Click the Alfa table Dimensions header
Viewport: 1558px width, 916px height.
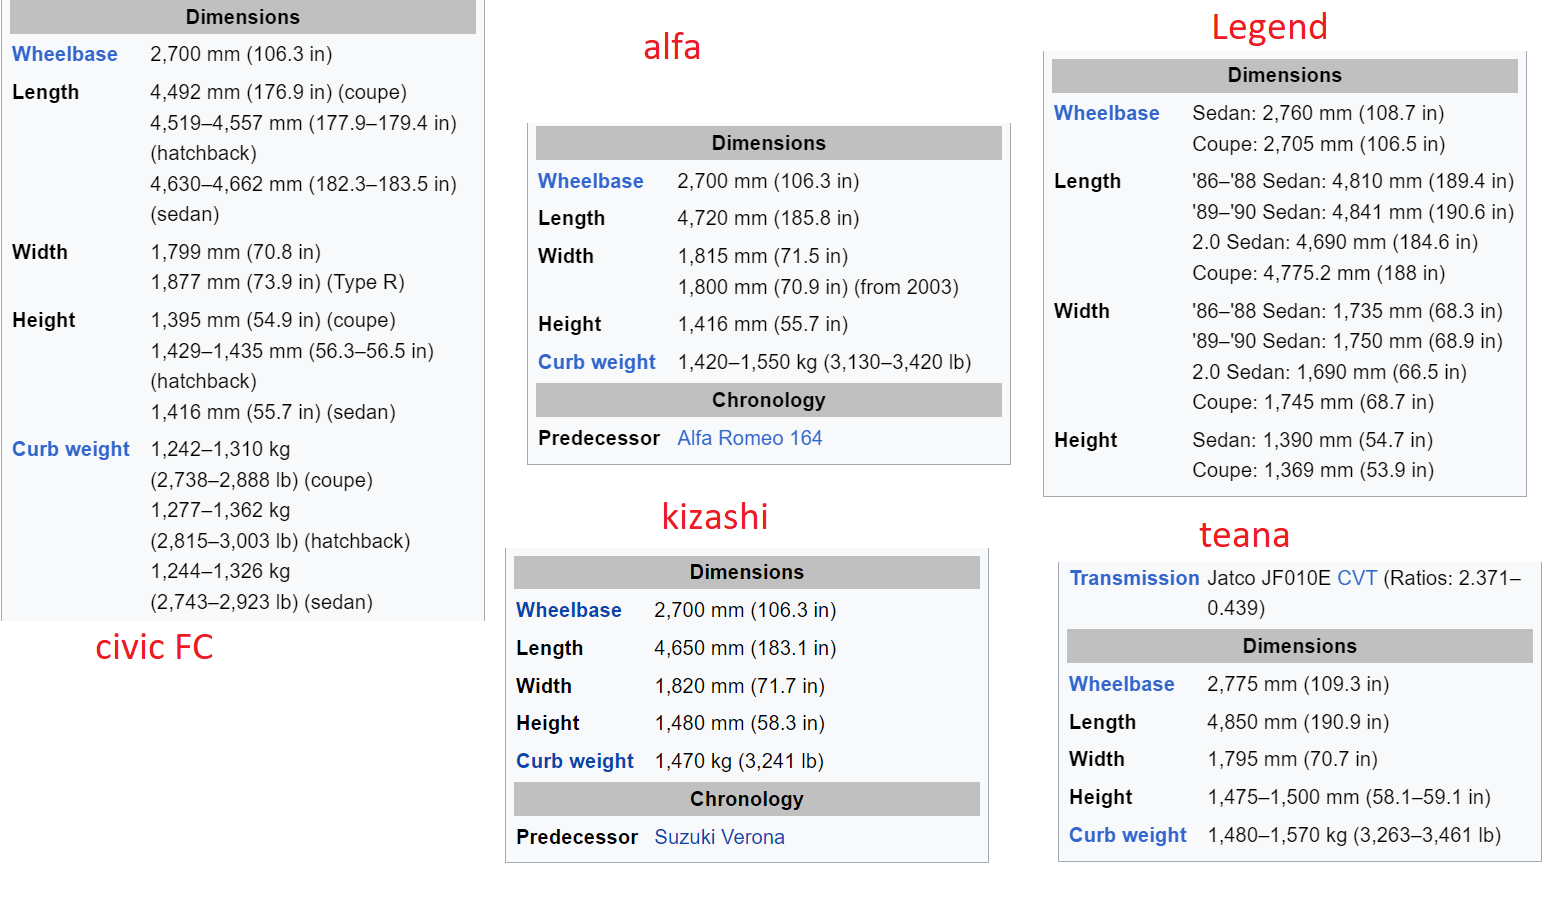769,143
